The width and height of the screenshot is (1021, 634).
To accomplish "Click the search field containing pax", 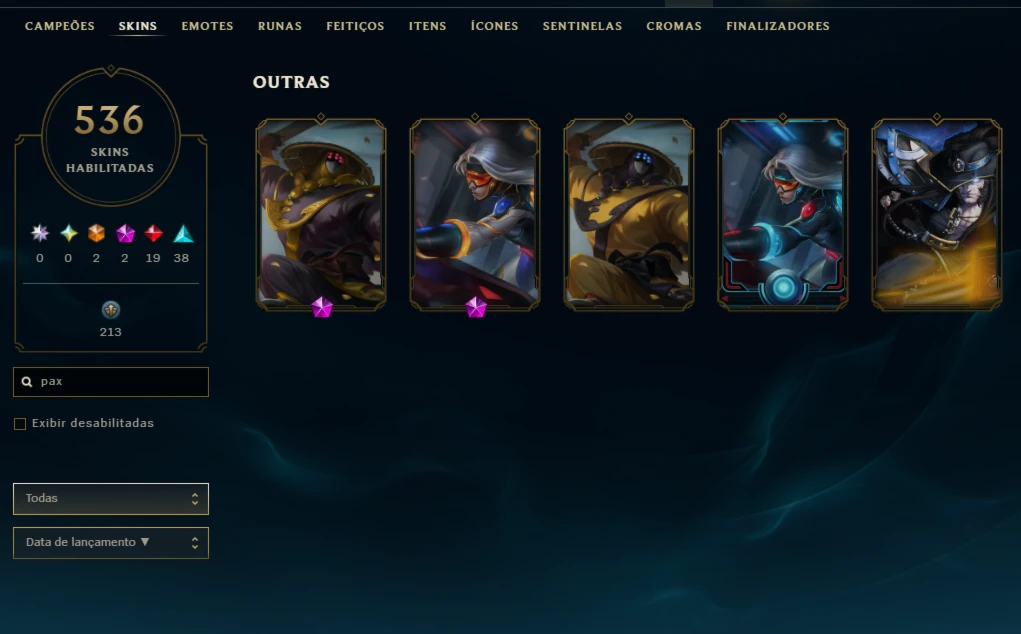I will click(x=111, y=381).
